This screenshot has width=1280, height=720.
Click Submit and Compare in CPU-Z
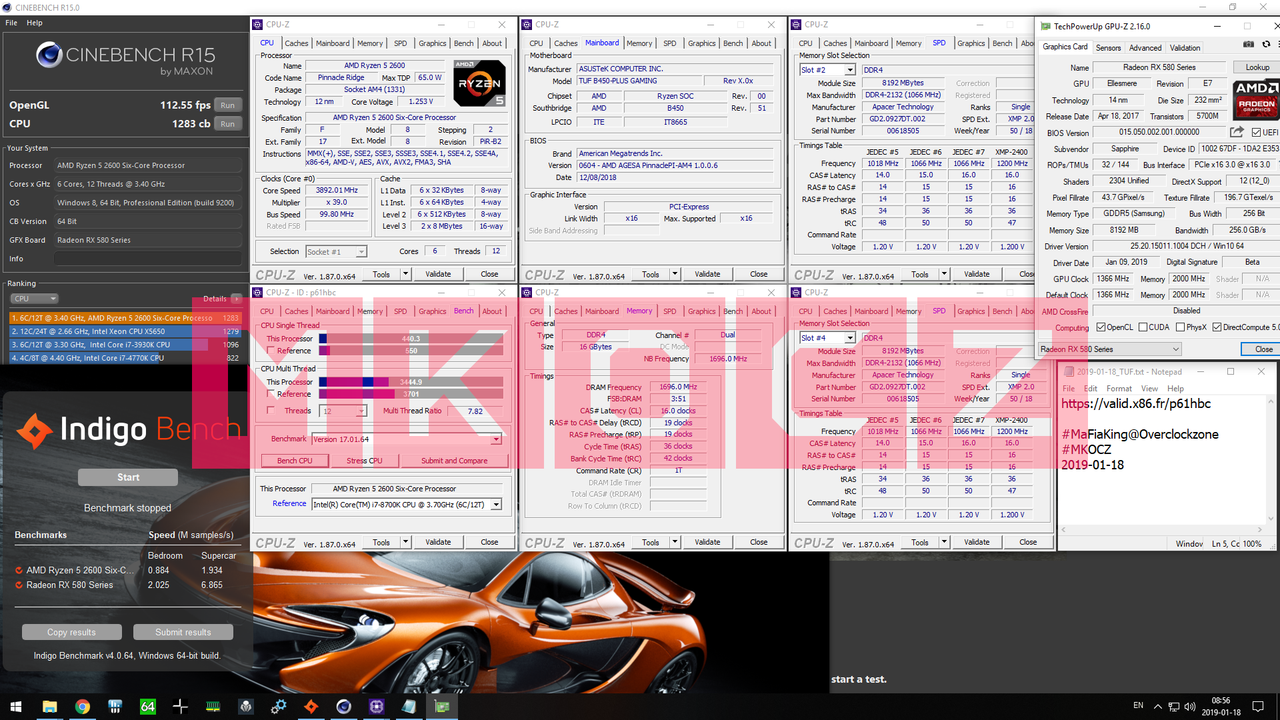pyautogui.click(x=454, y=461)
